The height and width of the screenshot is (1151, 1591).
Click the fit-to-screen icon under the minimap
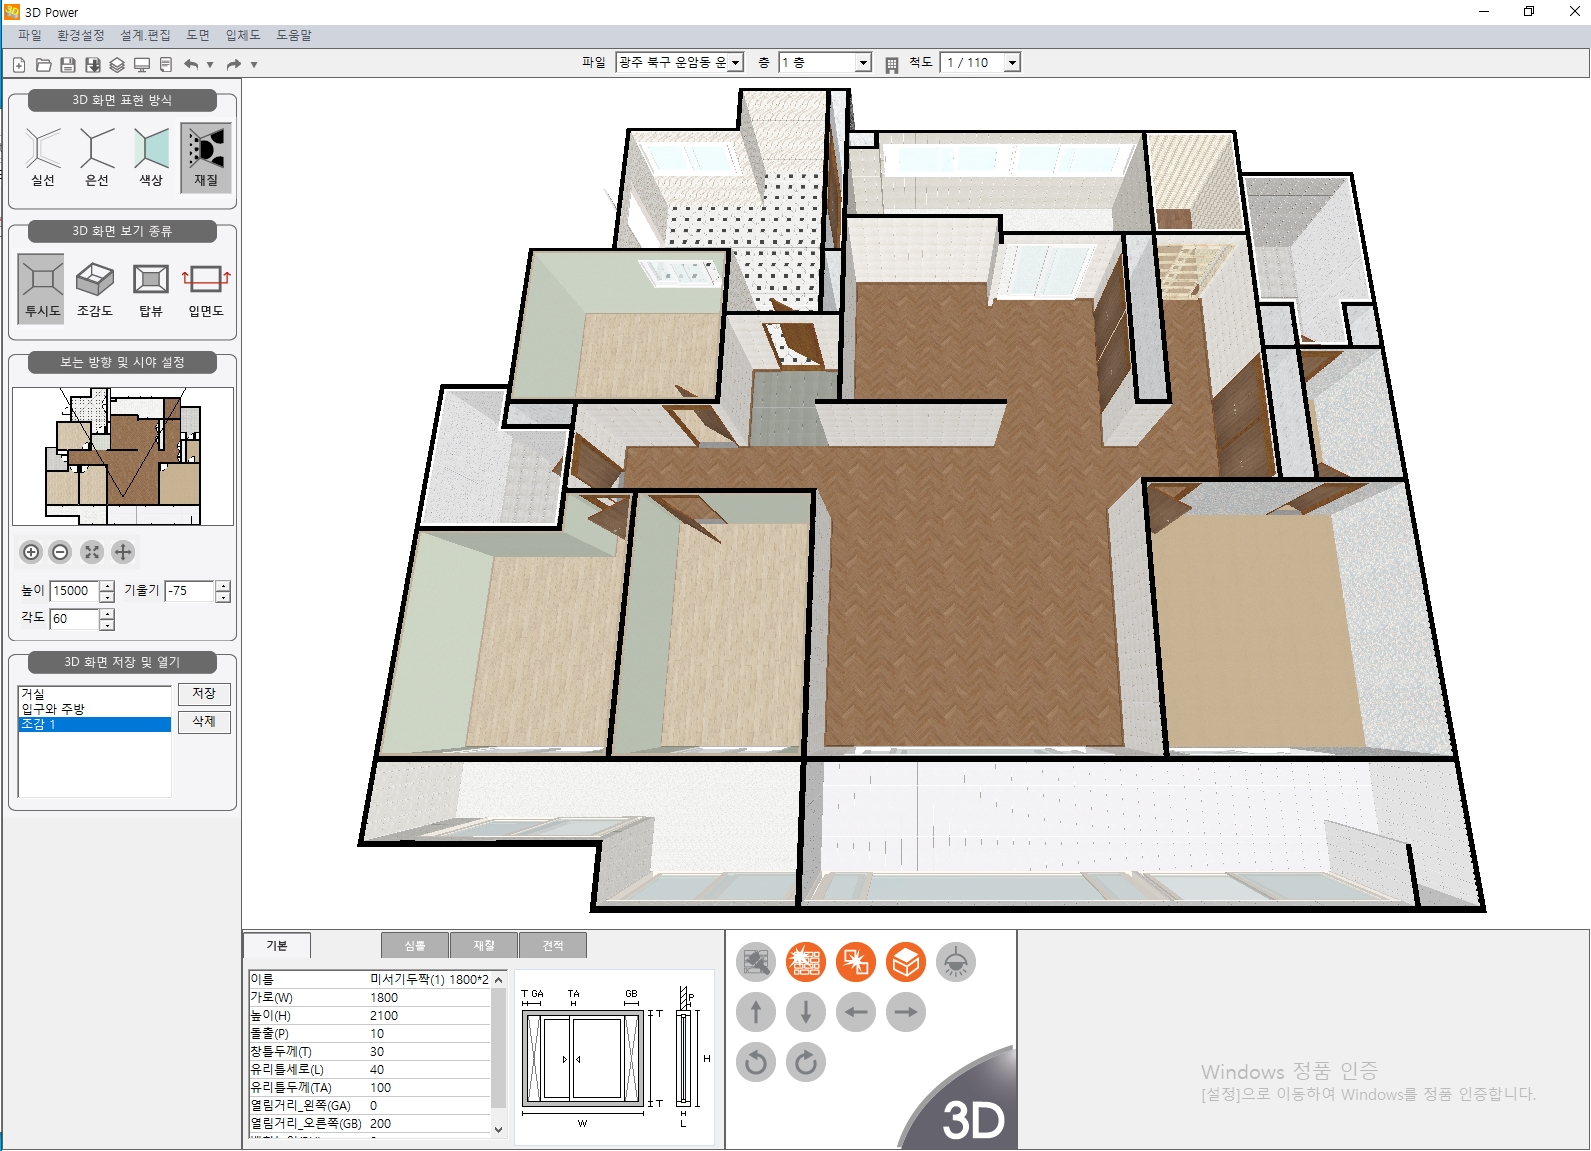click(x=92, y=552)
